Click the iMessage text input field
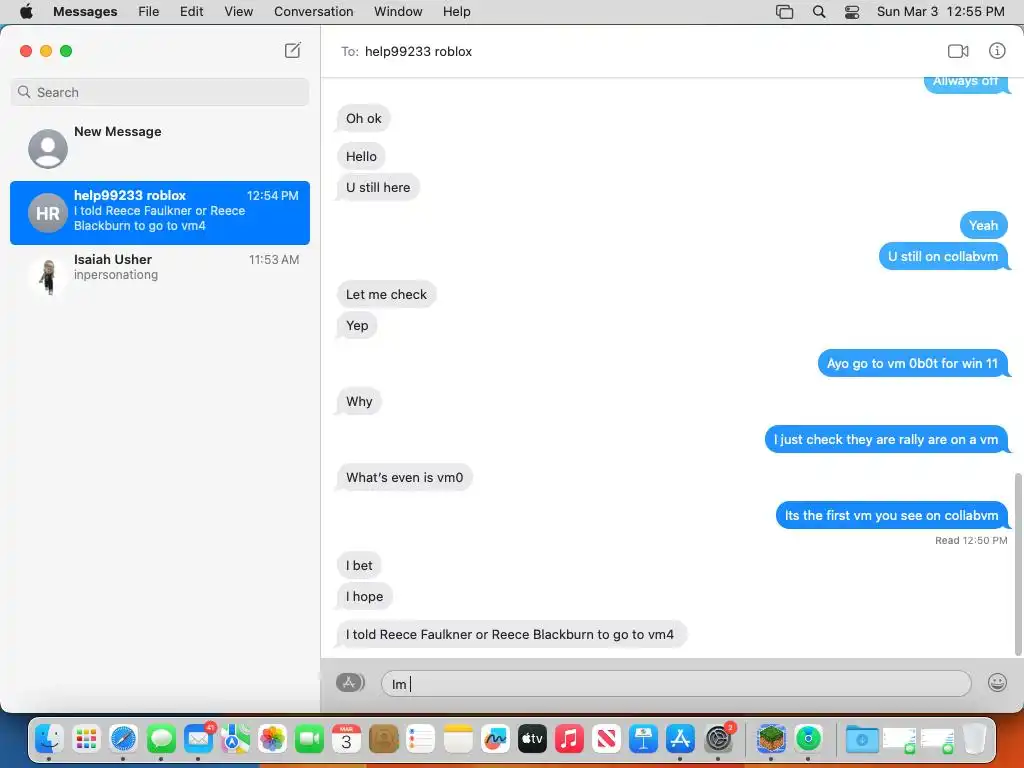The image size is (1024, 768). click(676, 684)
